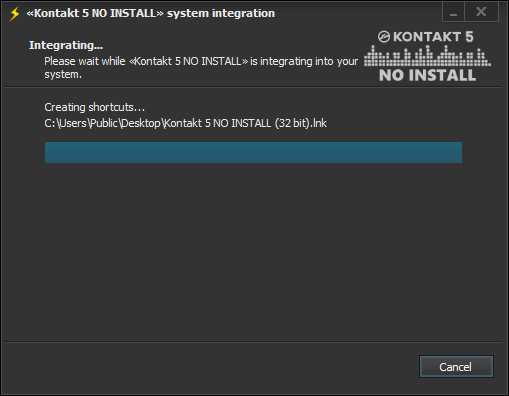Click the circular Kontakt logo emblem
Screen dimensions: 509x396
[384, 37]
